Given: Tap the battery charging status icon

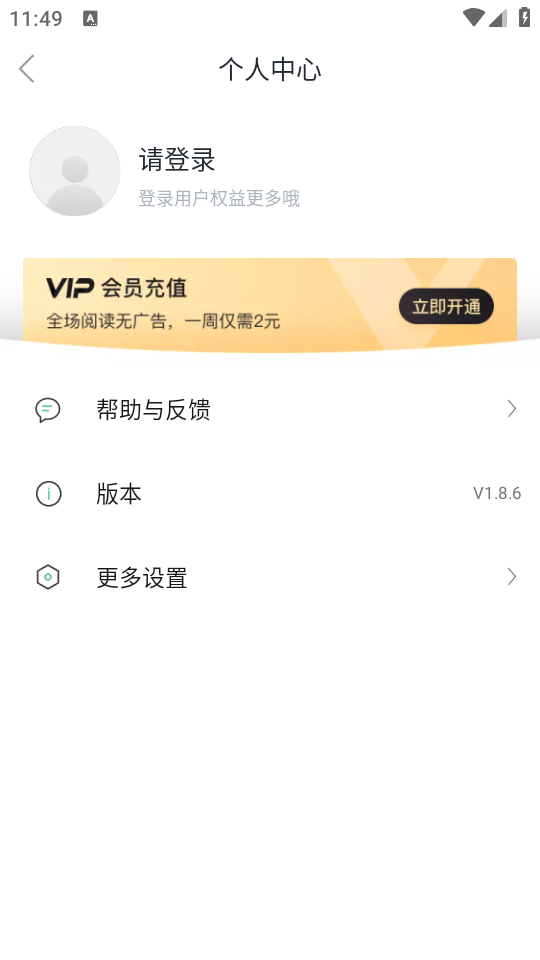Looking at the screenshot, I should click(524, 17).
